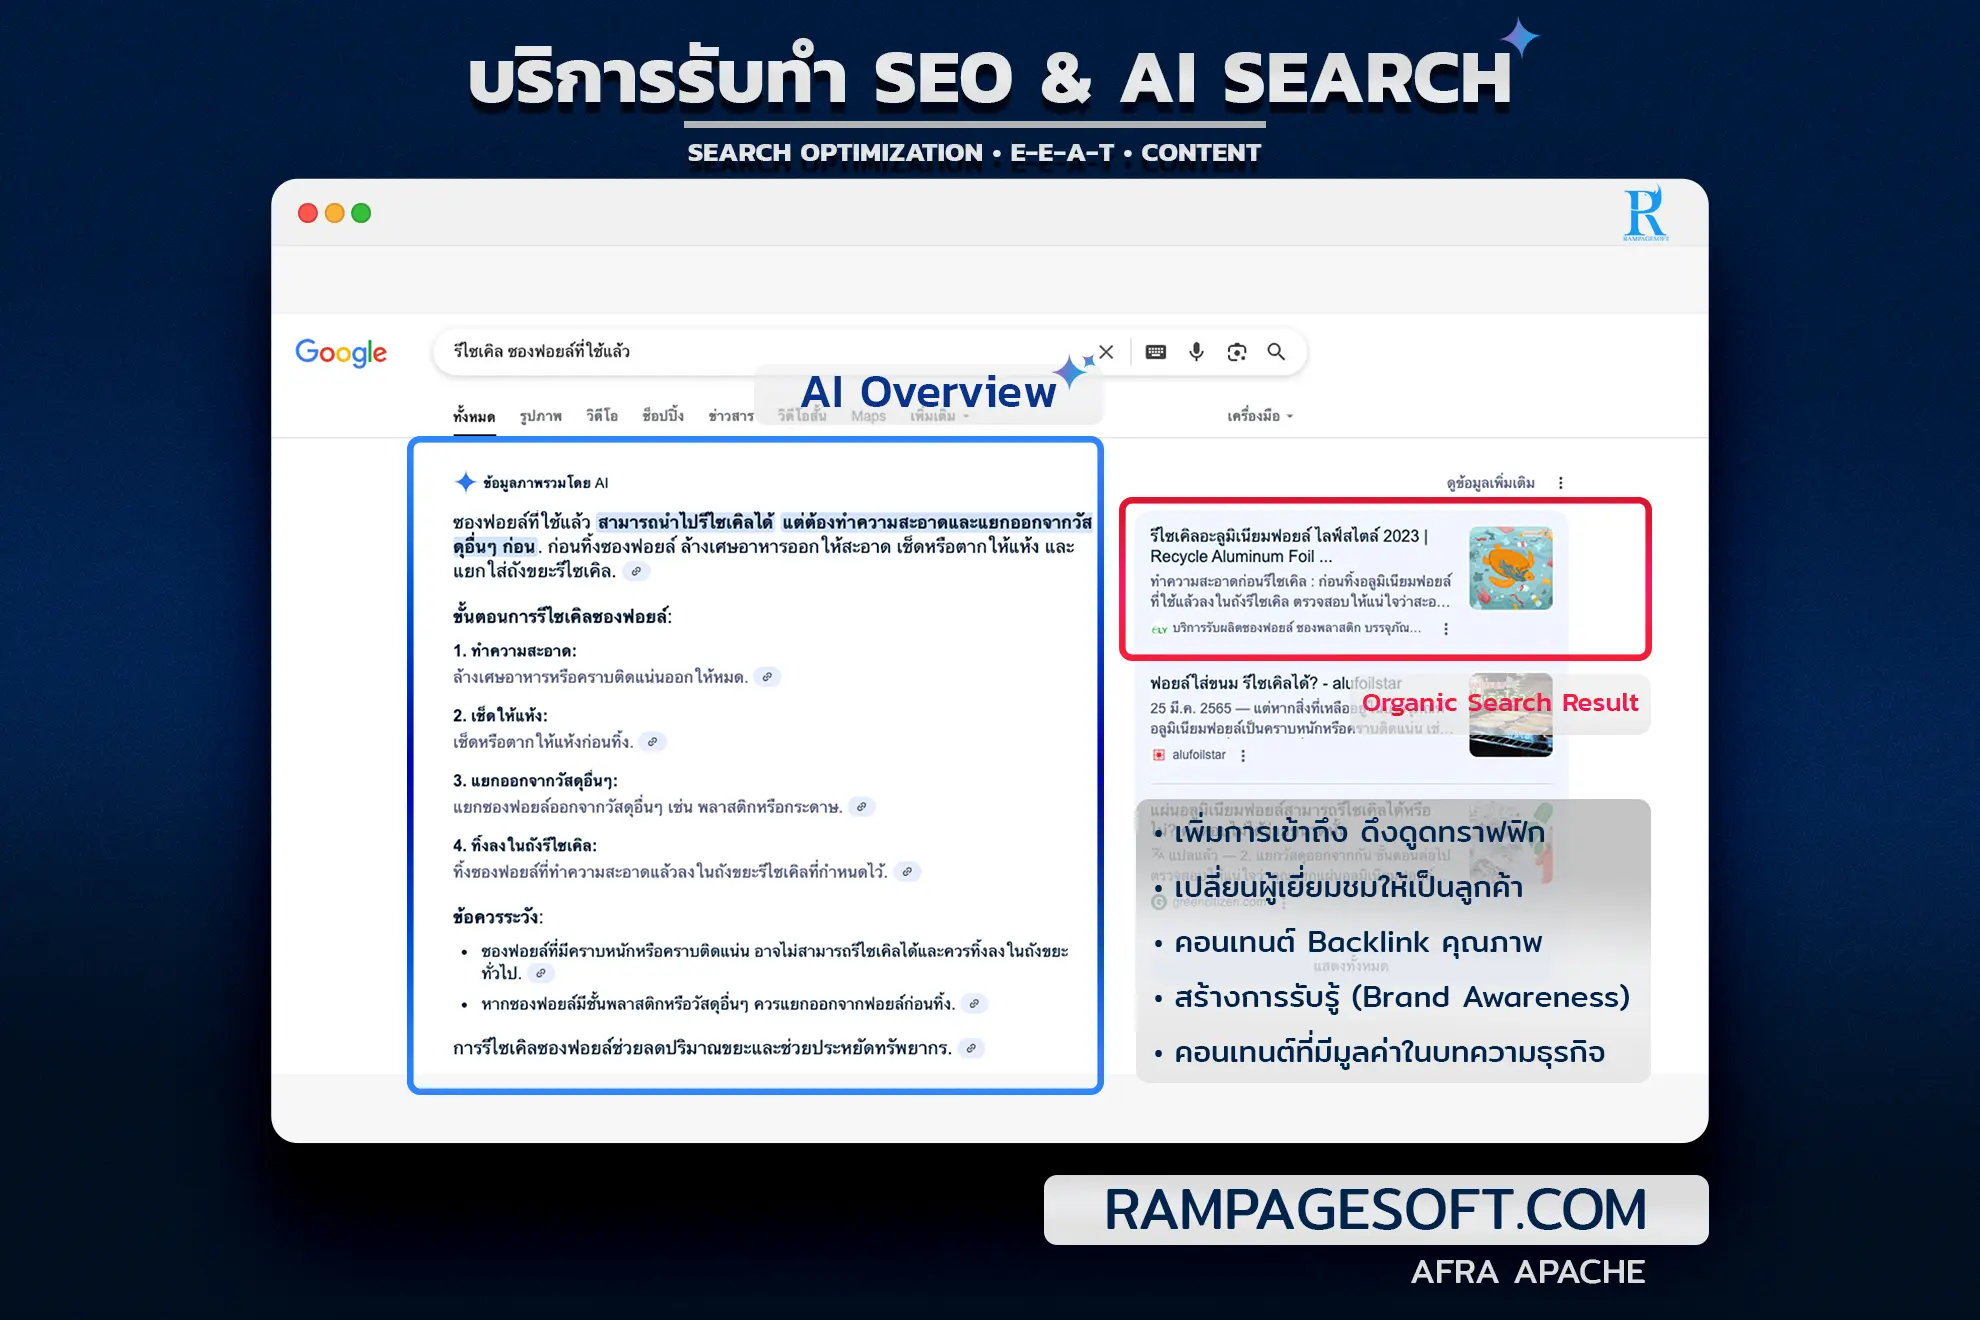Click the alufoilstar site favicon
The width and height of the screenshot is (1980, 1320).
1159,755
